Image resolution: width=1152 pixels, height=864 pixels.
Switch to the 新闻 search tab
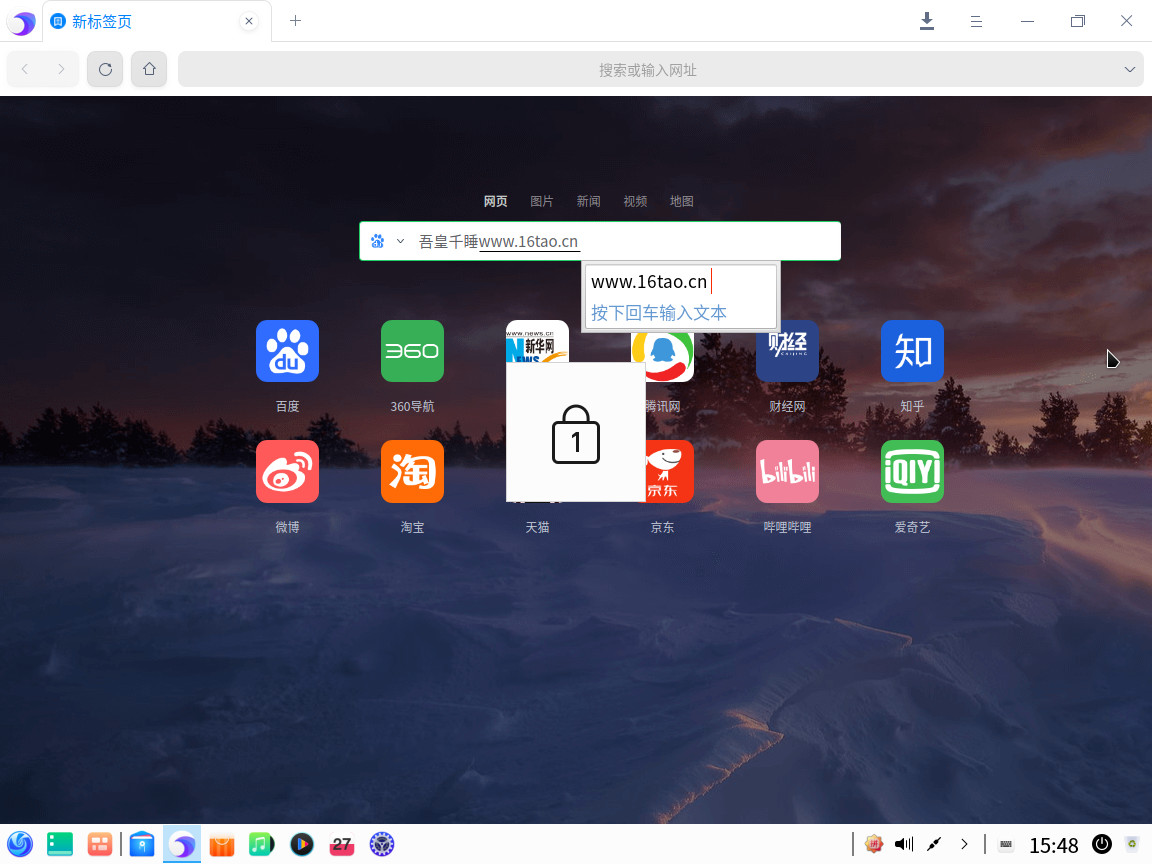click(588, 201)
